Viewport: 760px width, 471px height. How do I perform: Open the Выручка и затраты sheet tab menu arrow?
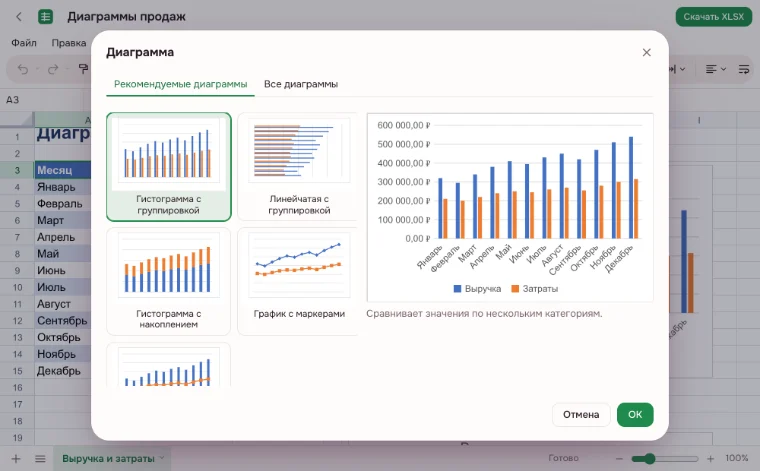click(x=162, y=458)
